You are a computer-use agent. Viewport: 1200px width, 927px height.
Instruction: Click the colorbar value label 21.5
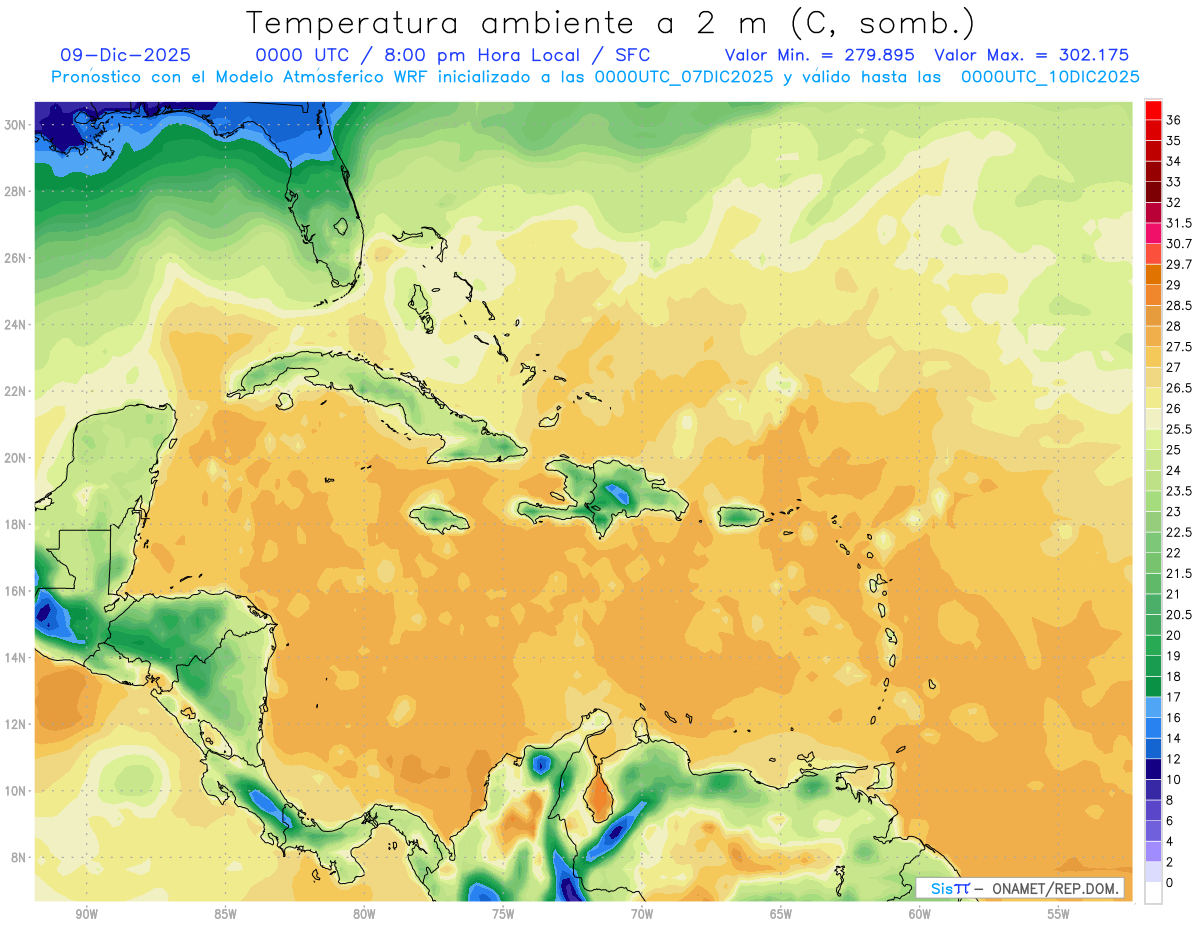(x=1179, y=573)
